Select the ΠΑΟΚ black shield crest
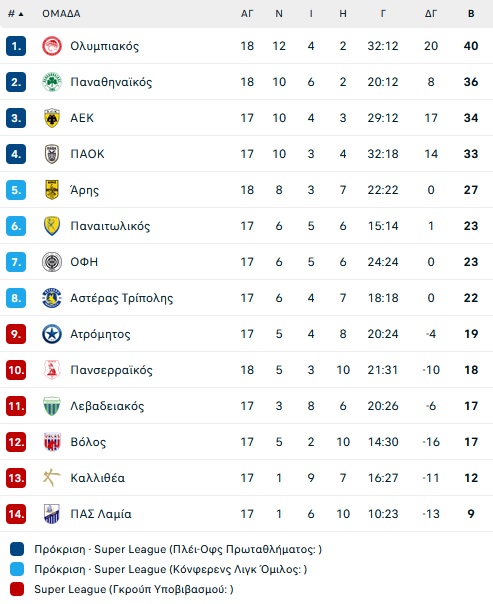 [52, 154]
